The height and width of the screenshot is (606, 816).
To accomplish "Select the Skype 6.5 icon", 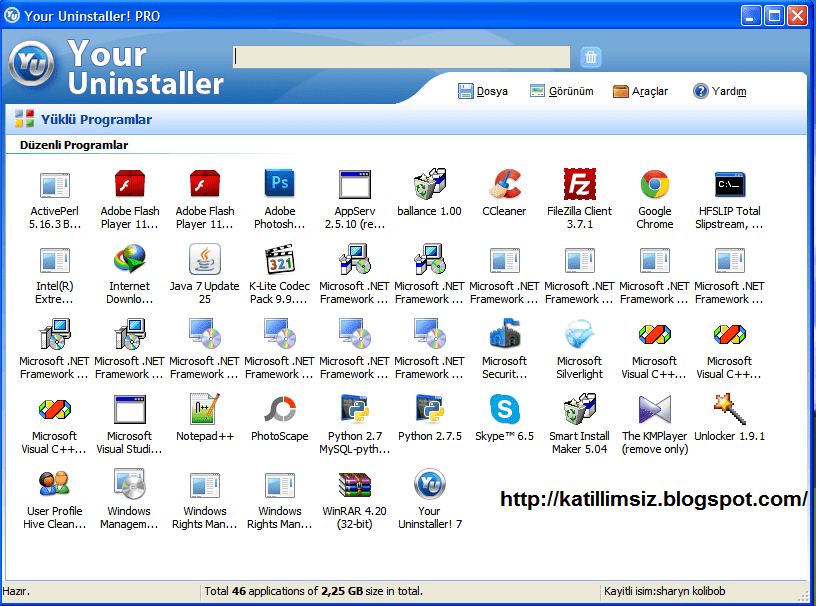I will coord(504,409).
